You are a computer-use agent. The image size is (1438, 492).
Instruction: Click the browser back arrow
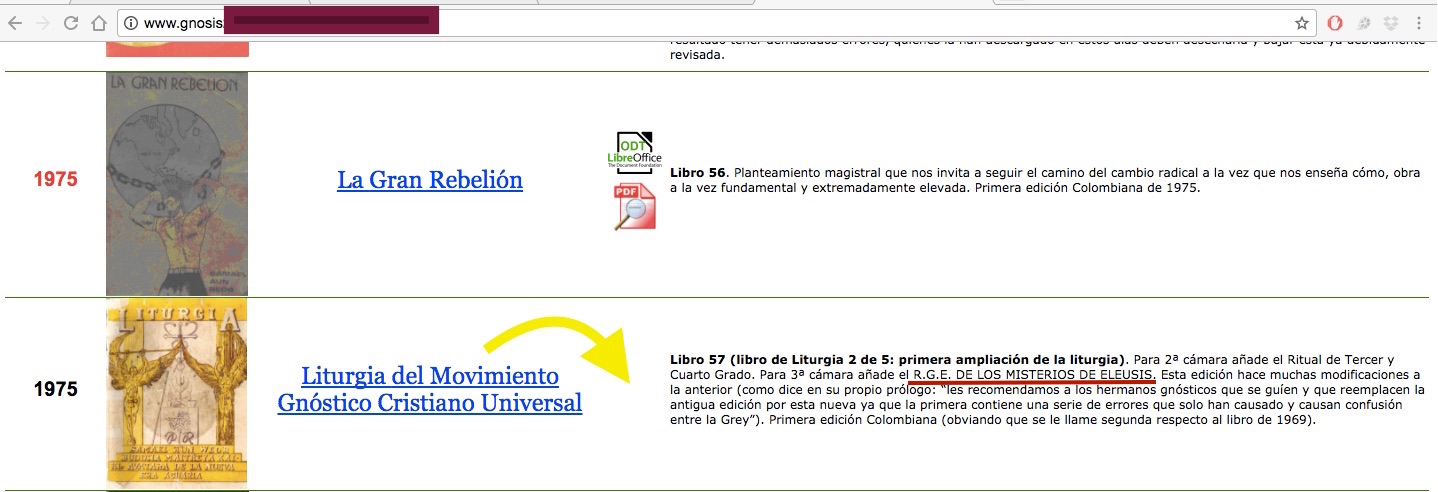click(x=15, y=23)
